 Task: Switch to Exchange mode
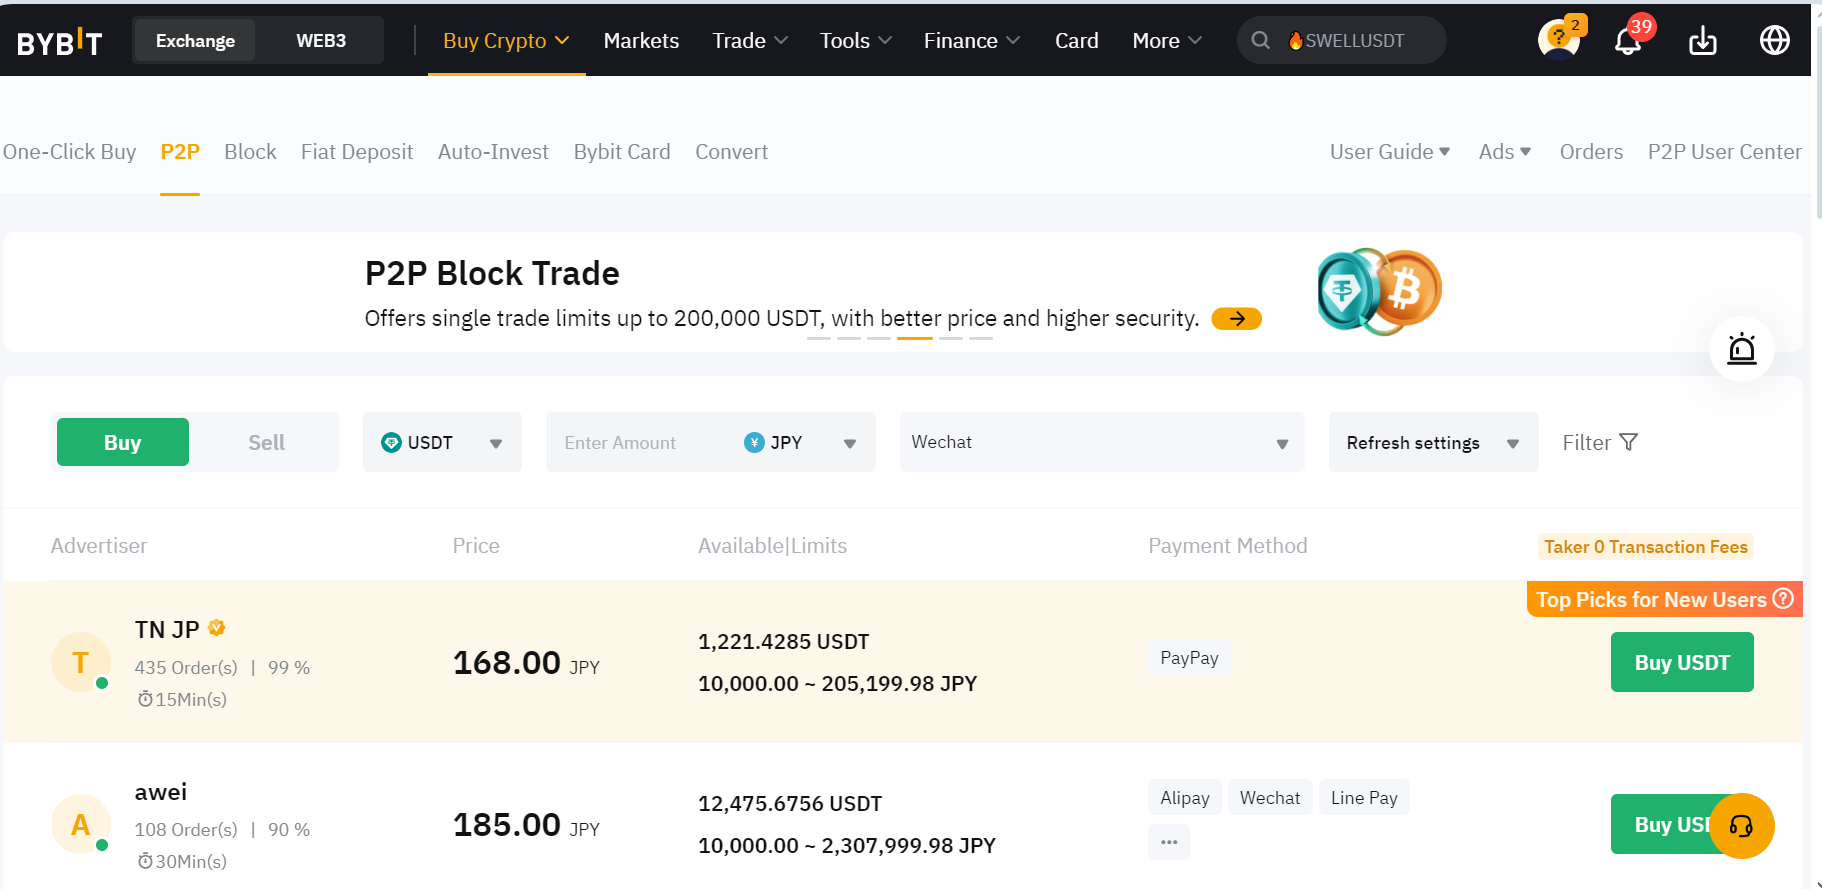coord(195,41)
